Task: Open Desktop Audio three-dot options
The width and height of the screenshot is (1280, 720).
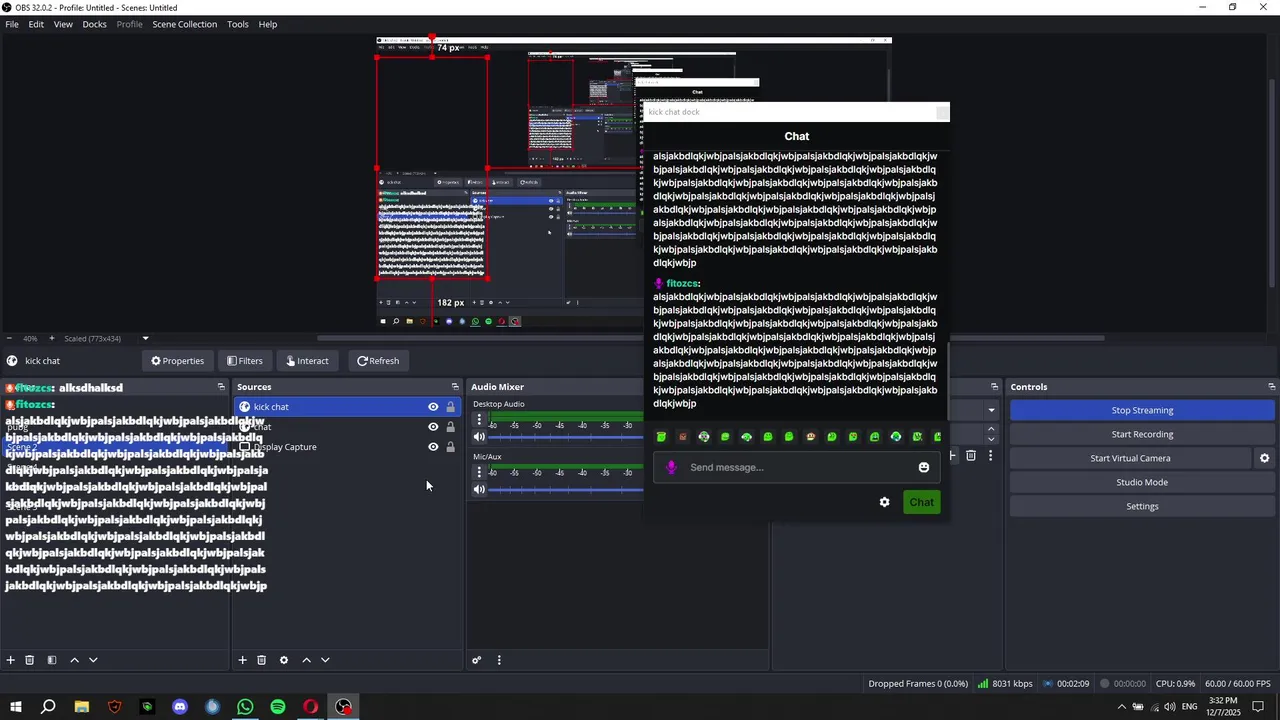Action: click(479, 420)
